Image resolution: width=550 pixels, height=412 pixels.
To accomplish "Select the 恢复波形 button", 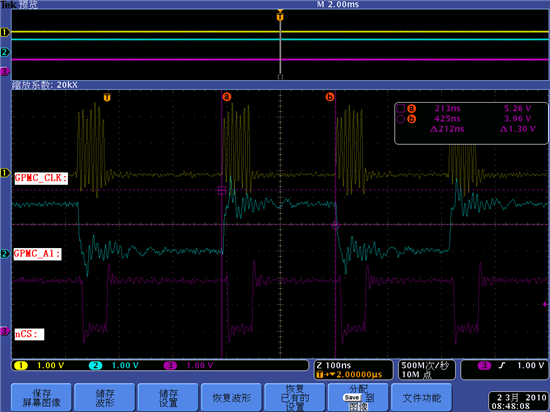I will pyautogui.click(x=232, y=398).
